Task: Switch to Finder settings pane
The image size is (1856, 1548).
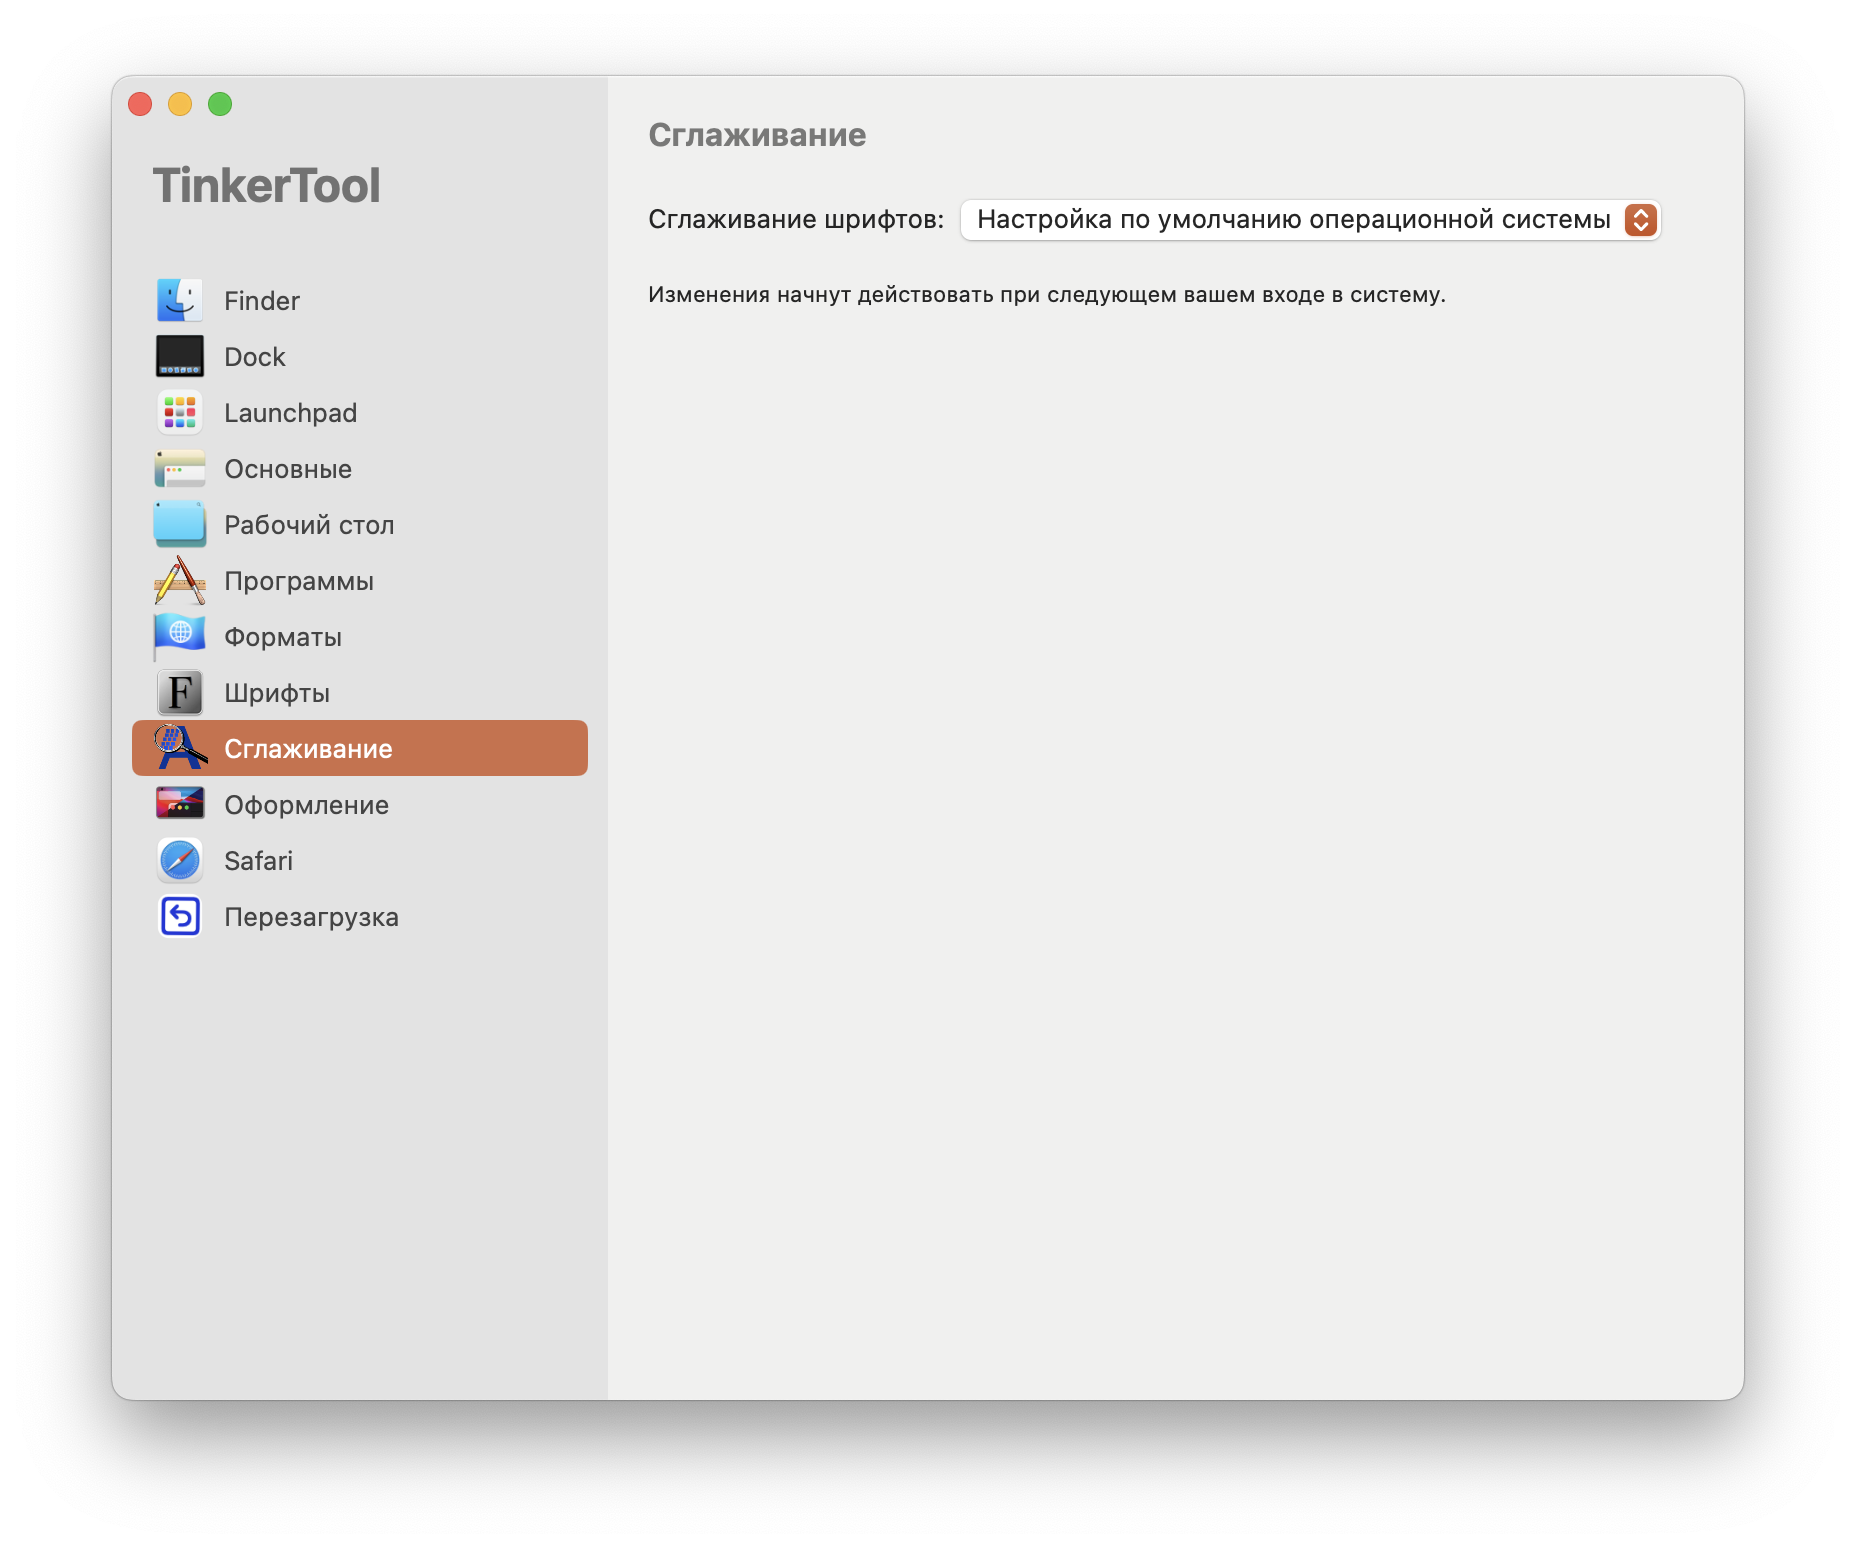Action: (x=262, y=301)
